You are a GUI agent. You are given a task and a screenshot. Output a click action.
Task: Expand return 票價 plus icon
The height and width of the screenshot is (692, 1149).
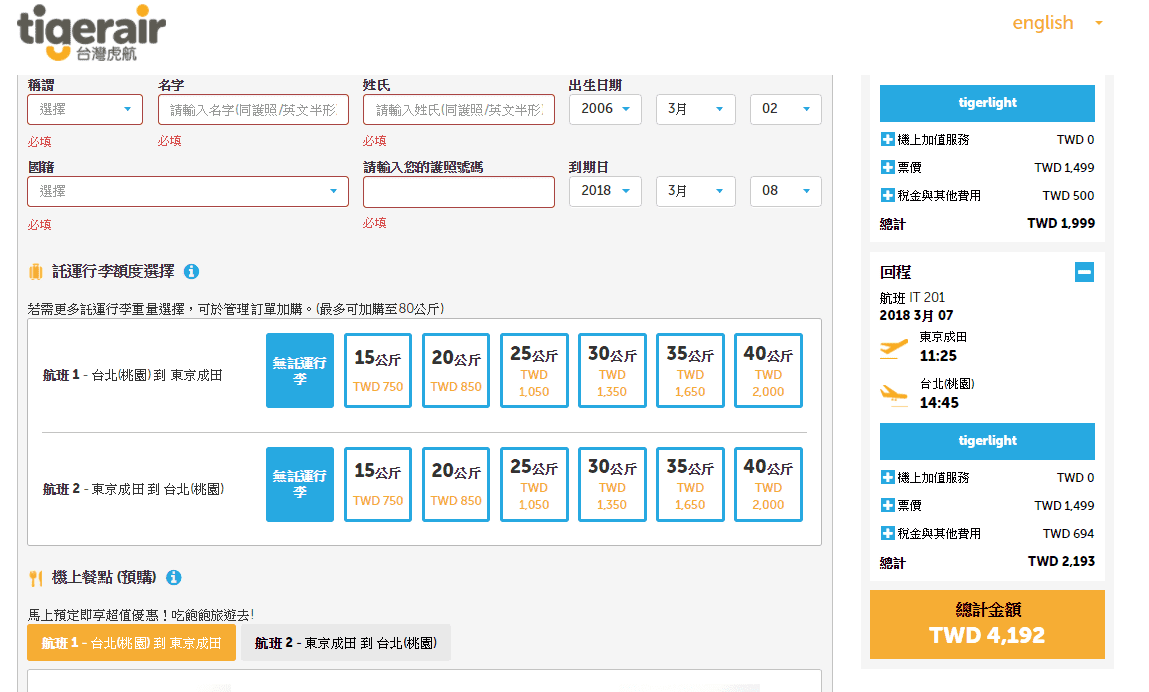click(x=887, y=505)
